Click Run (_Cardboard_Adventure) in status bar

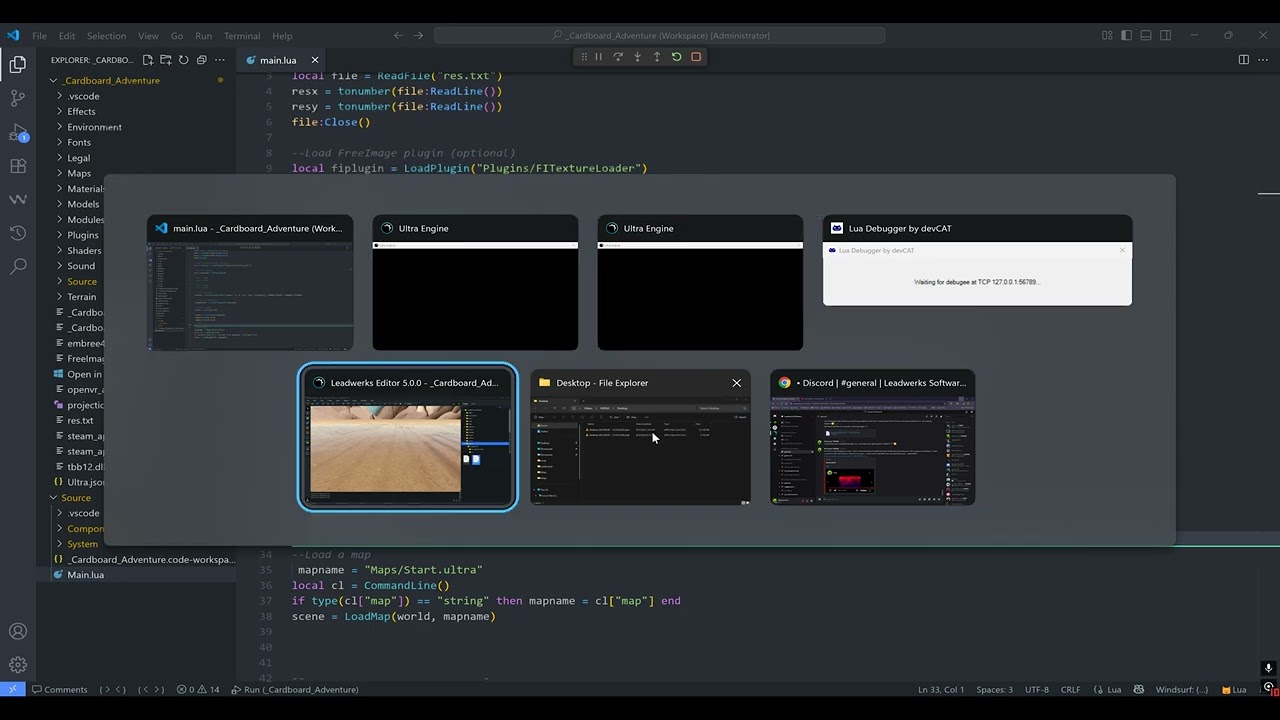coord(294,689)
